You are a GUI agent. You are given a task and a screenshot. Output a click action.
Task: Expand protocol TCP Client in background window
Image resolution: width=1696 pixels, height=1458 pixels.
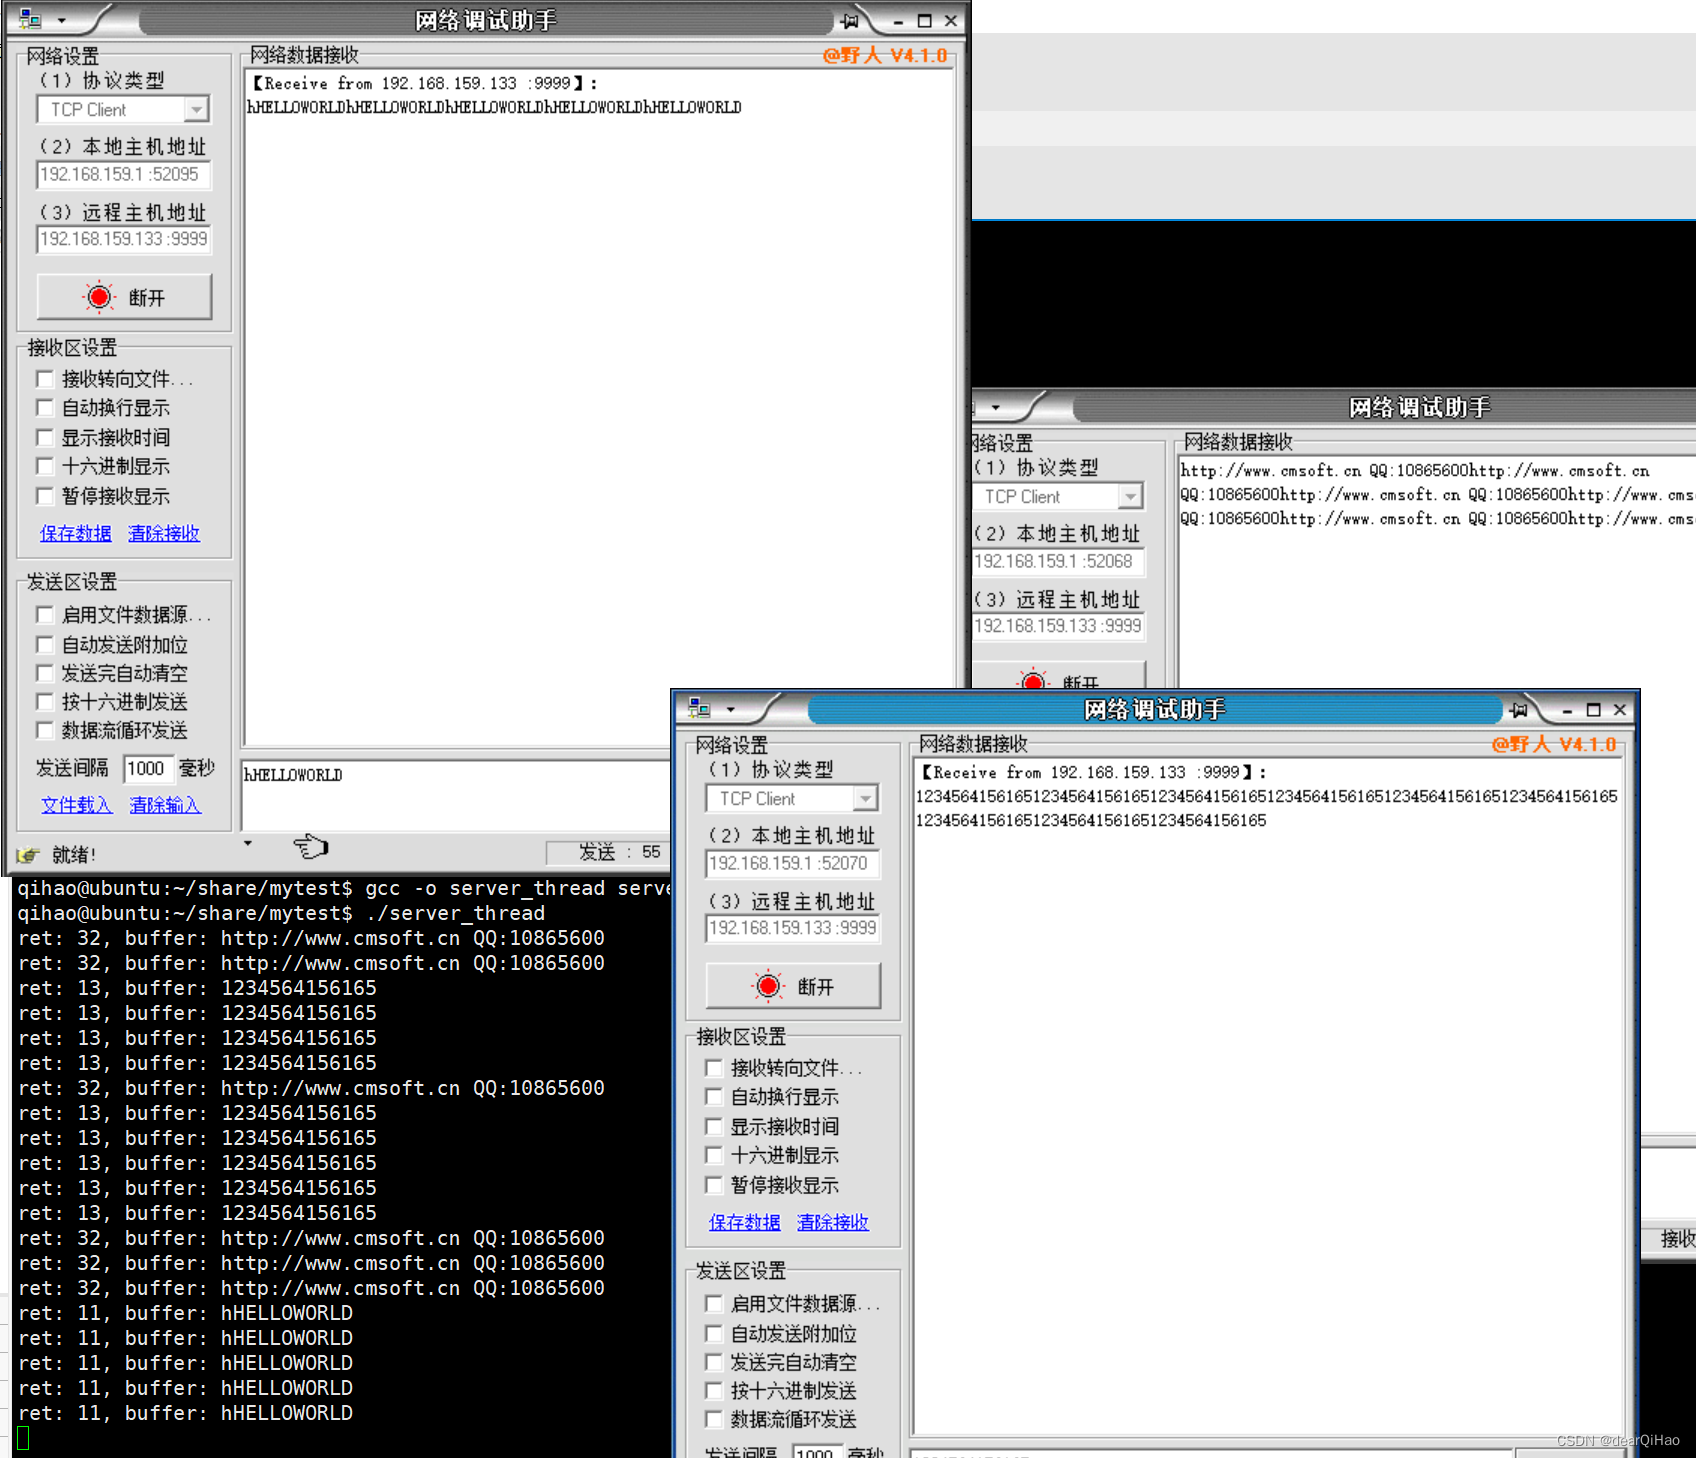(x=1131, y=496)
